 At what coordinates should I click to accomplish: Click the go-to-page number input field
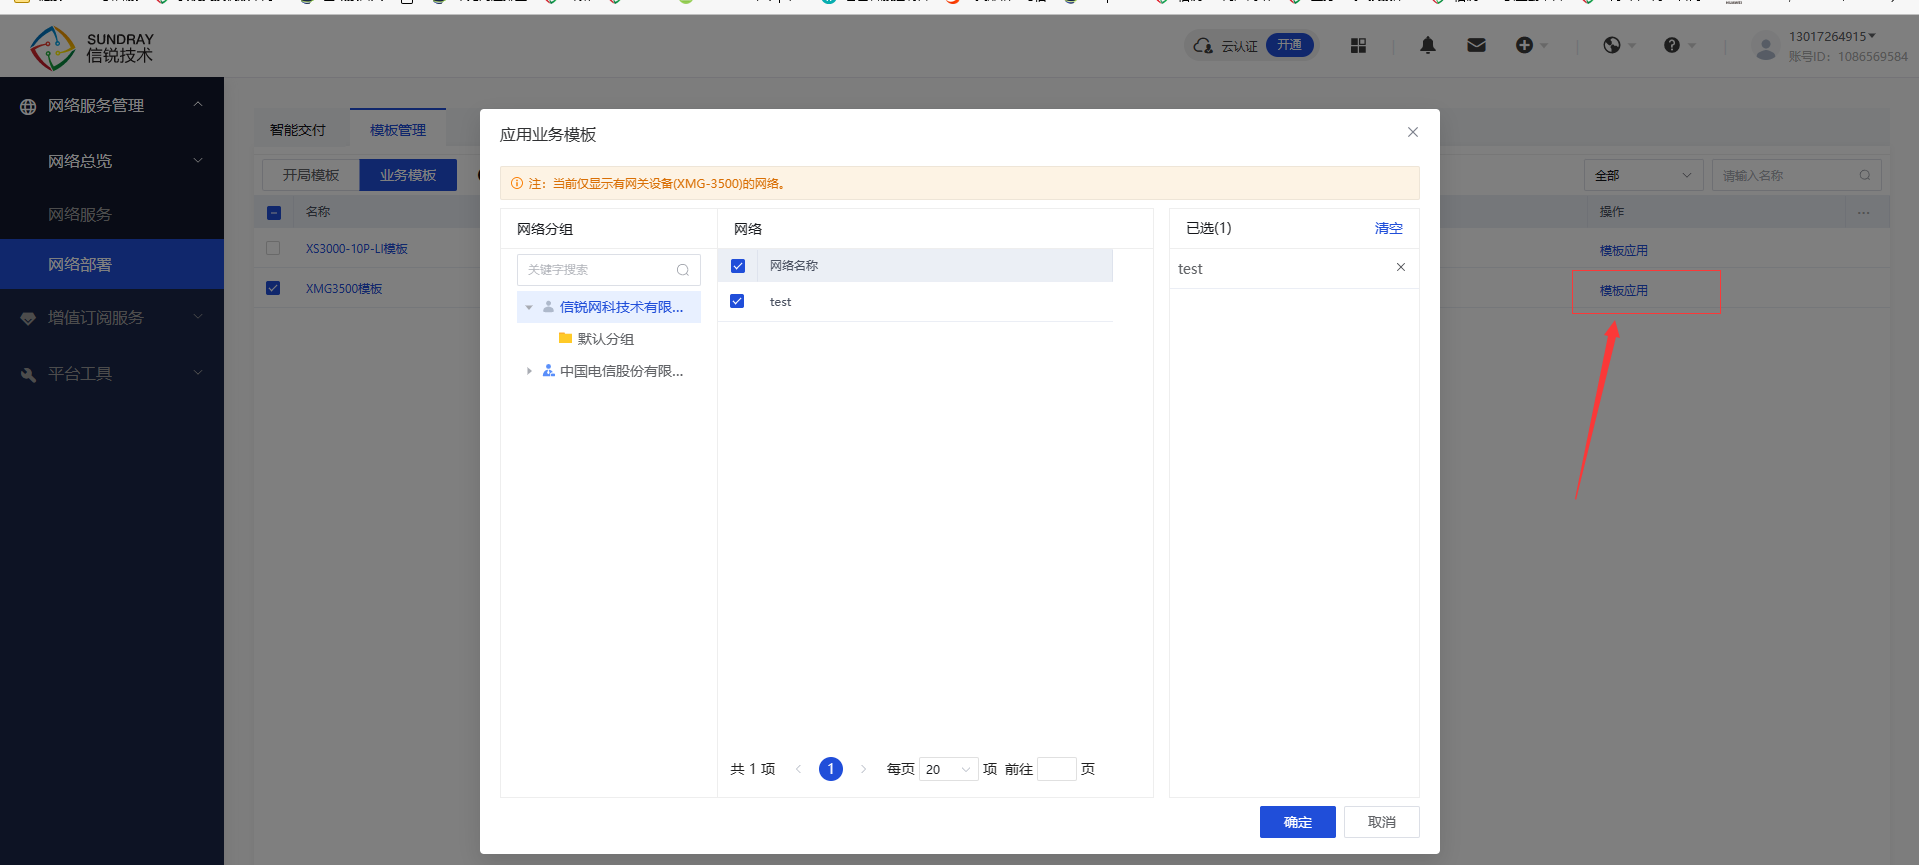1056,769
